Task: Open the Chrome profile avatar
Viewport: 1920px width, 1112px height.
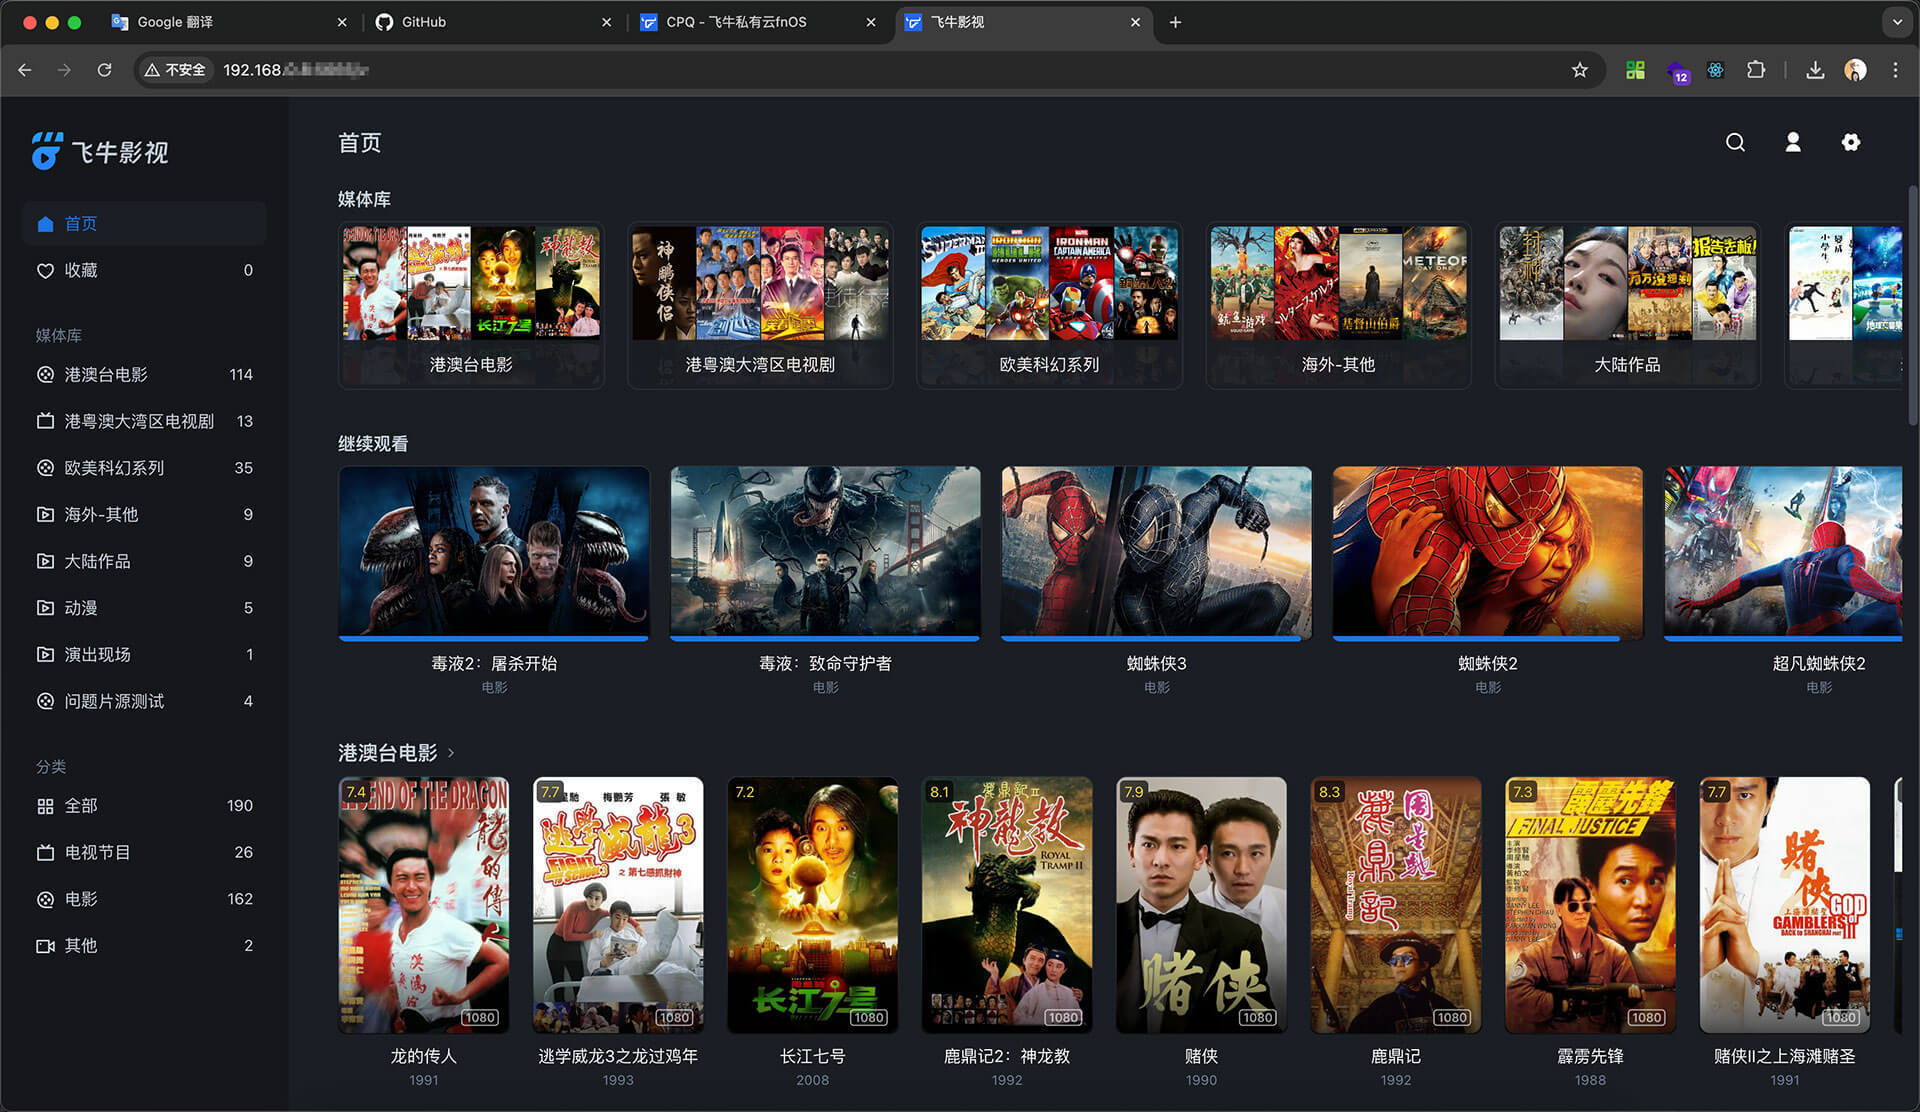Action: click(x=1855, y=70)
